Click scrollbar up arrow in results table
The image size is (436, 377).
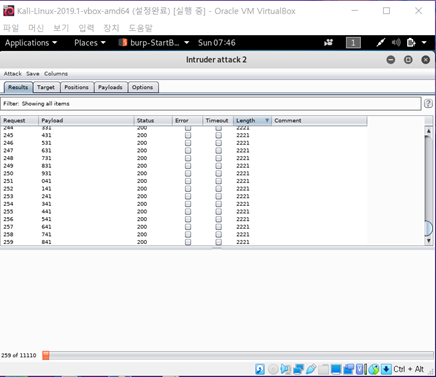(429, 131)
